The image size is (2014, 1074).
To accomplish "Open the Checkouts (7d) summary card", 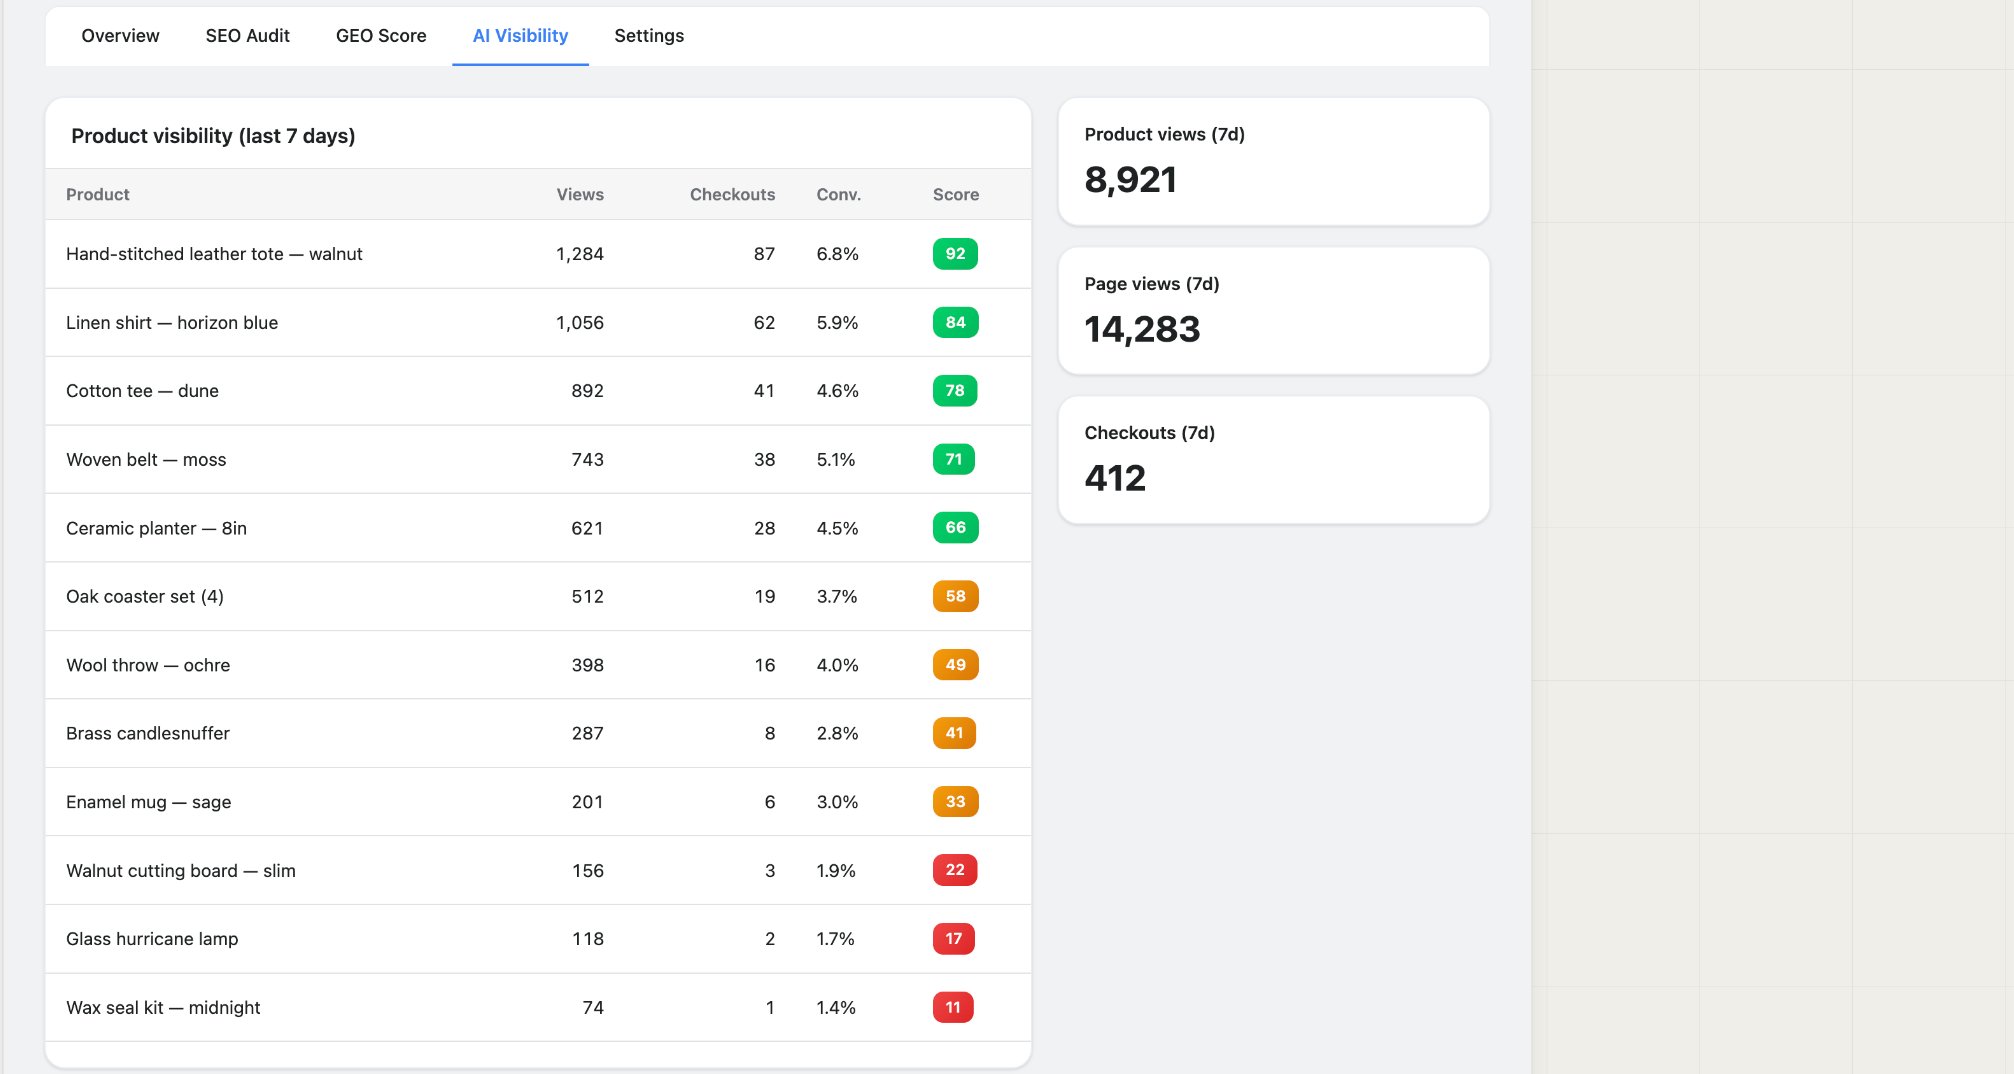I will pyautogui.click(x=1274, y=460).
